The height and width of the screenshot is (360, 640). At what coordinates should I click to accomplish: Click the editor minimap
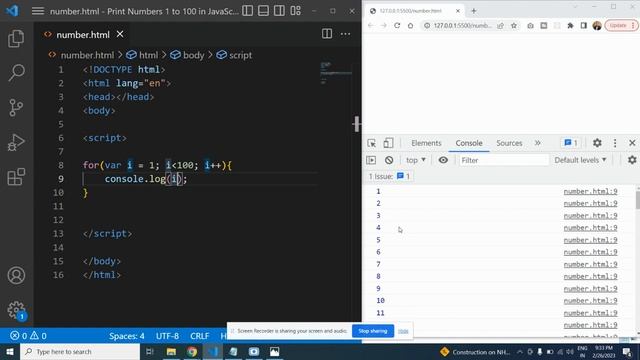pyautogui.click(x=336, y=73)
